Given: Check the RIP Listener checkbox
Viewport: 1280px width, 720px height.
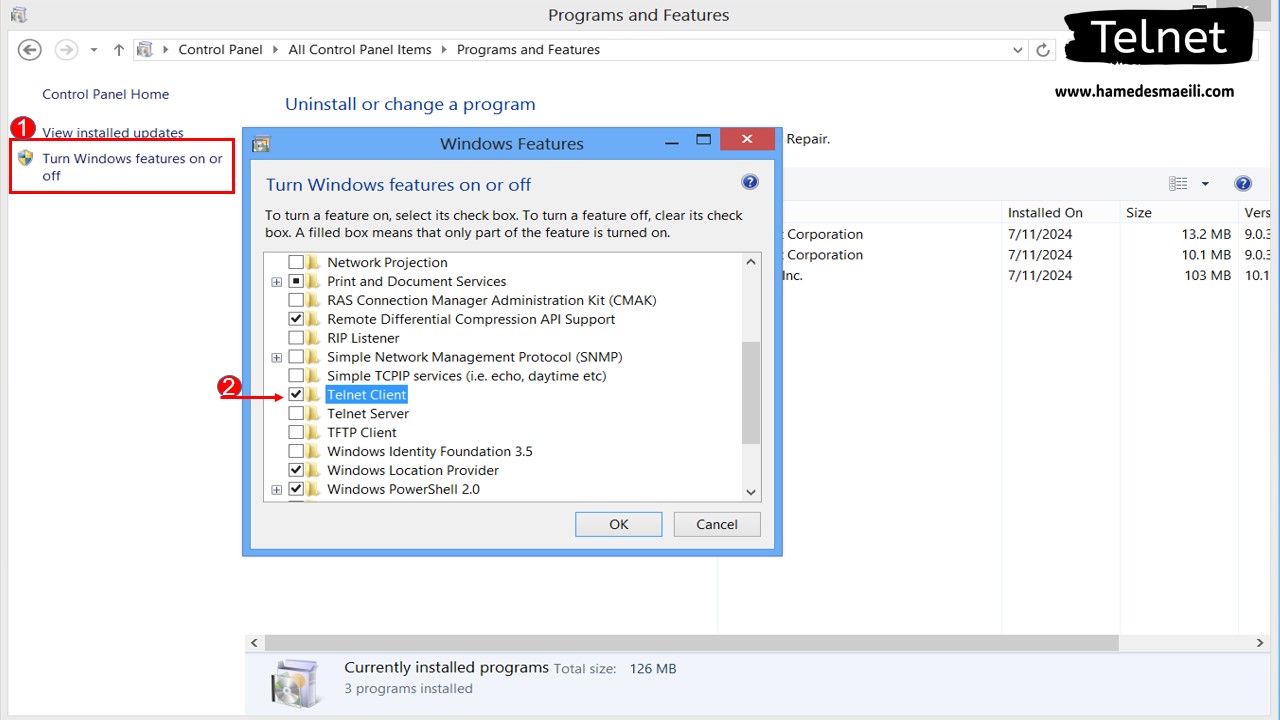Looking at the screenshot, I should (296, 338).
